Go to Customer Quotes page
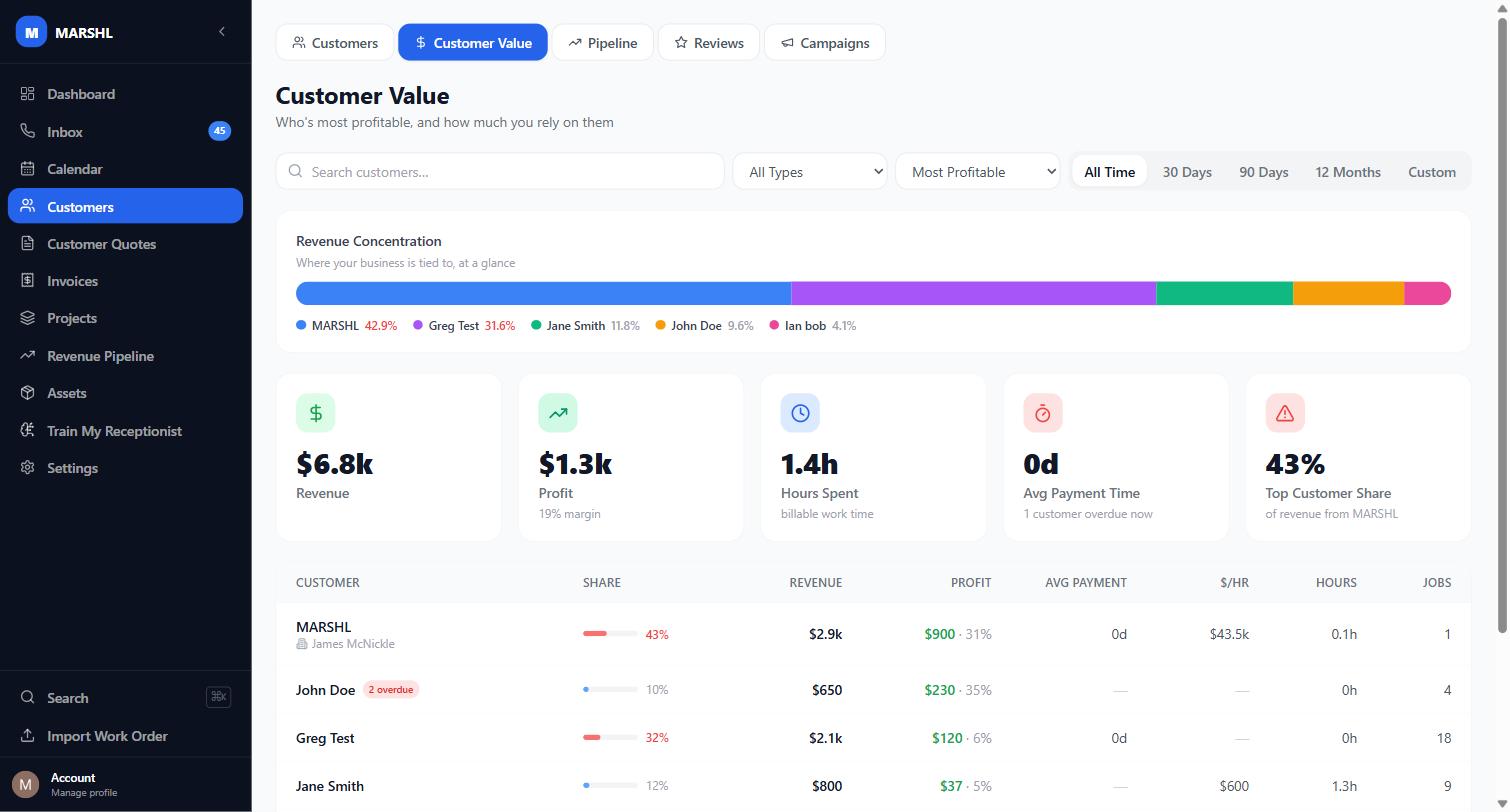This screenshot has height=812, width=1510. 125,244
